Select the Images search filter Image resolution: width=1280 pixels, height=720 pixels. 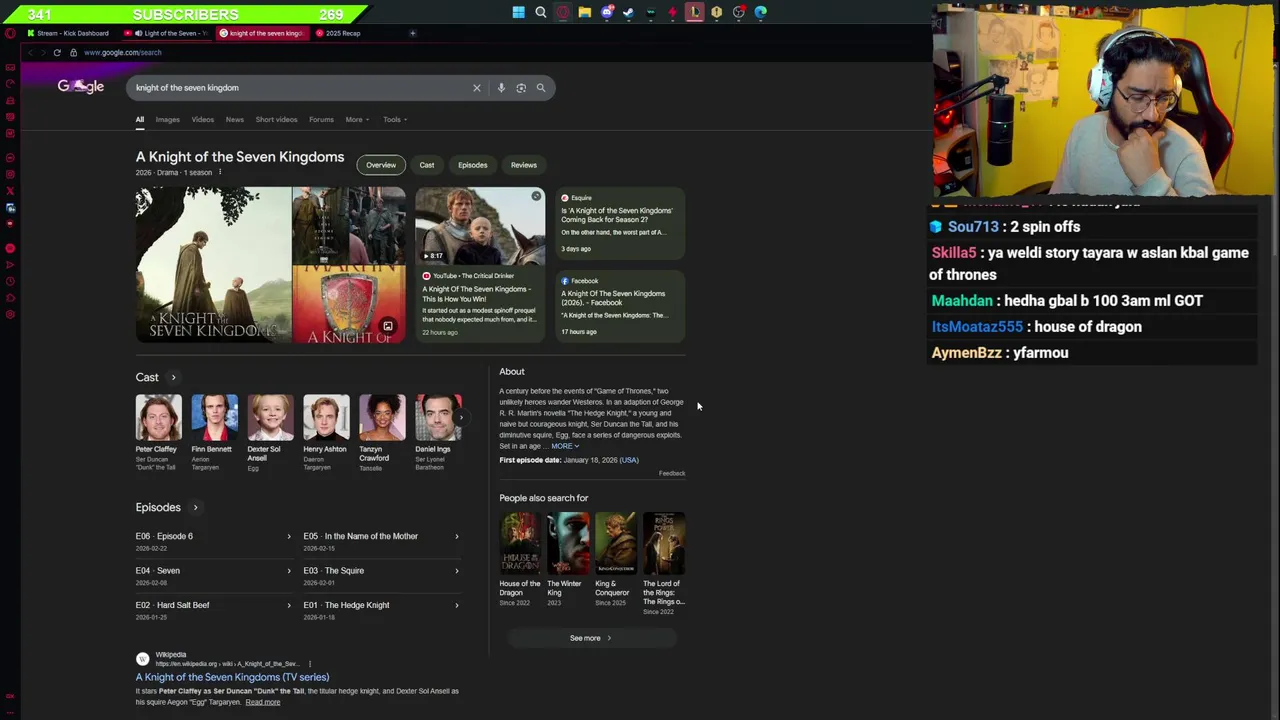point(167,120)
